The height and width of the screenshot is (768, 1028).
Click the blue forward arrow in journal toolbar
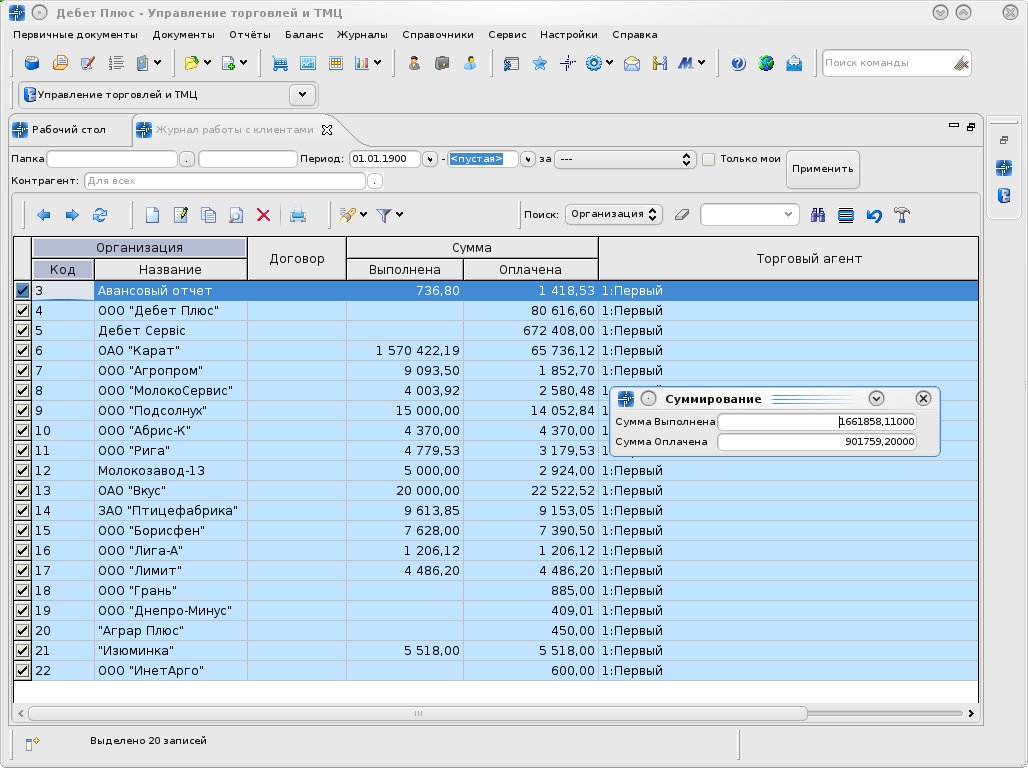tap(72, 215)
